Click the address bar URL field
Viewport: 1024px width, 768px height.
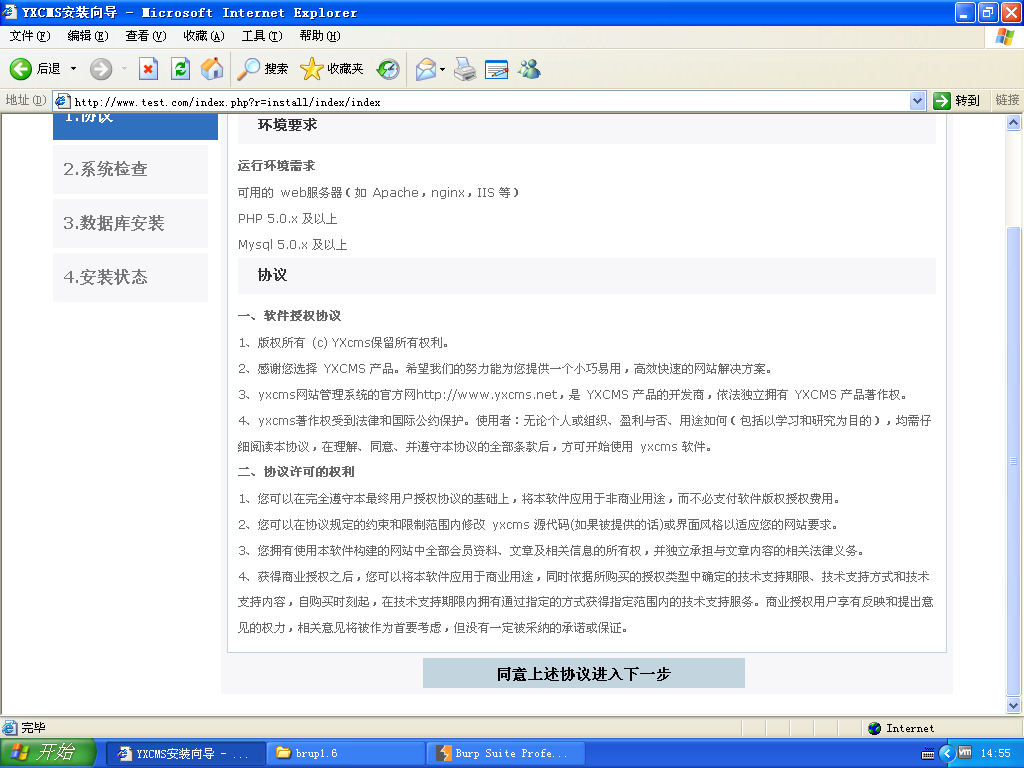[490, 101]
